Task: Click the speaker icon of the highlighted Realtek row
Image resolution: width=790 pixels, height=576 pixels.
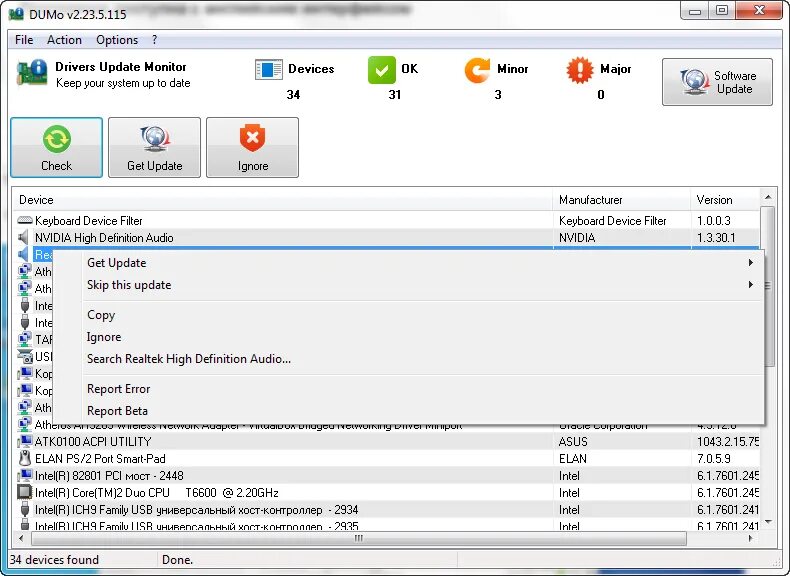Action: [24, 254]
